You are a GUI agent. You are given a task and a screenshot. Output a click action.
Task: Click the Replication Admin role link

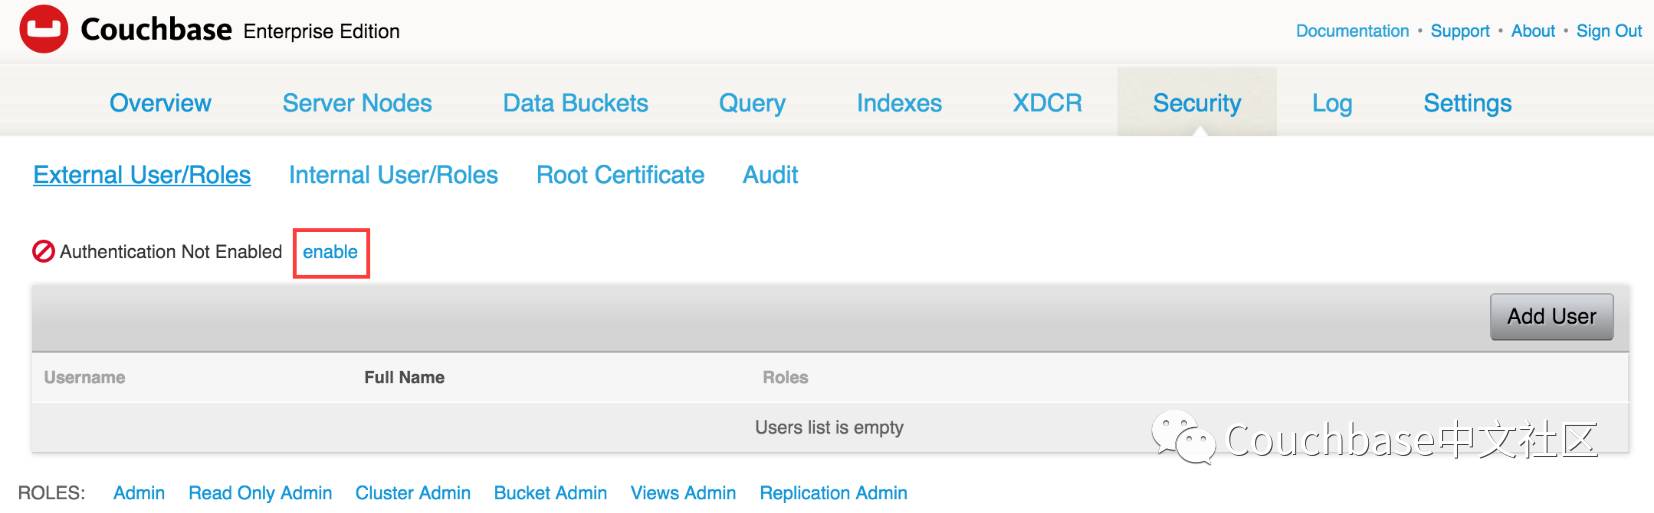click(833, 493)
